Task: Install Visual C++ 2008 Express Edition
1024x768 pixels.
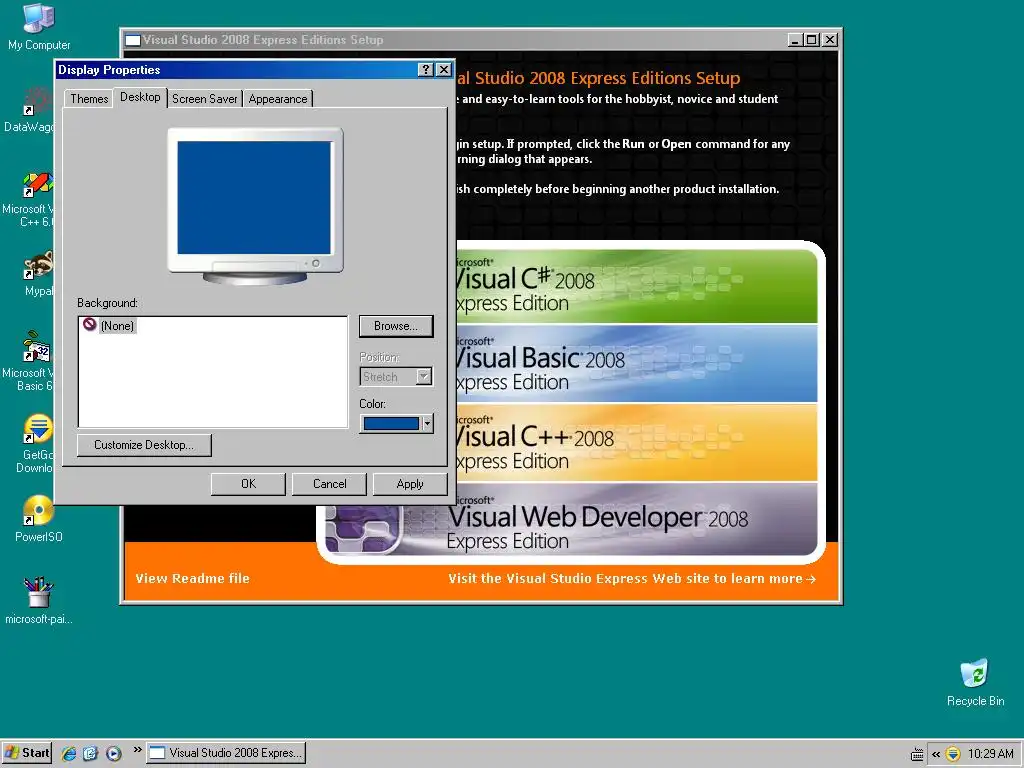Action: (636, 443)
